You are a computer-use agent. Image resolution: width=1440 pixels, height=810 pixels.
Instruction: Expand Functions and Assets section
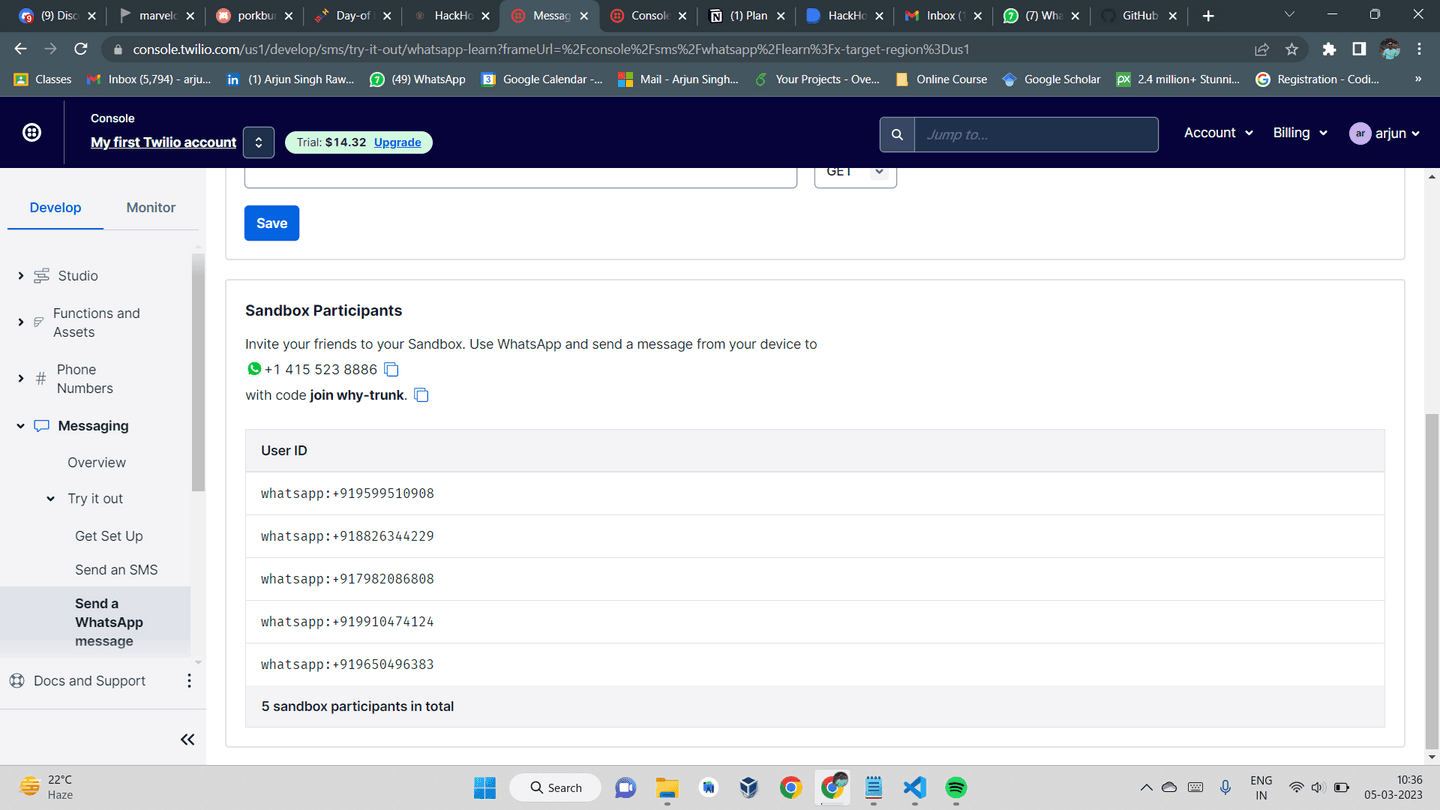(21, 322)
